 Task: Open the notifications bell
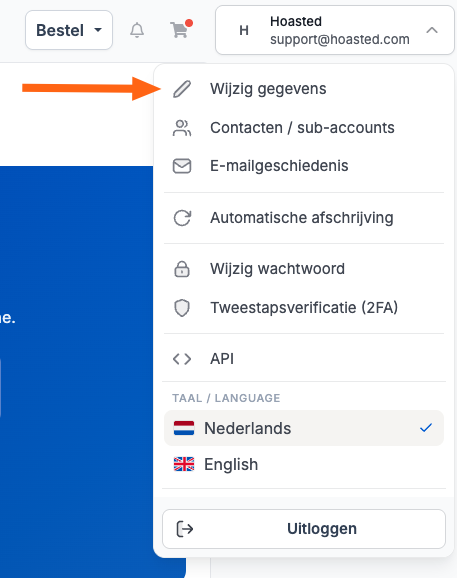(137, 30)
